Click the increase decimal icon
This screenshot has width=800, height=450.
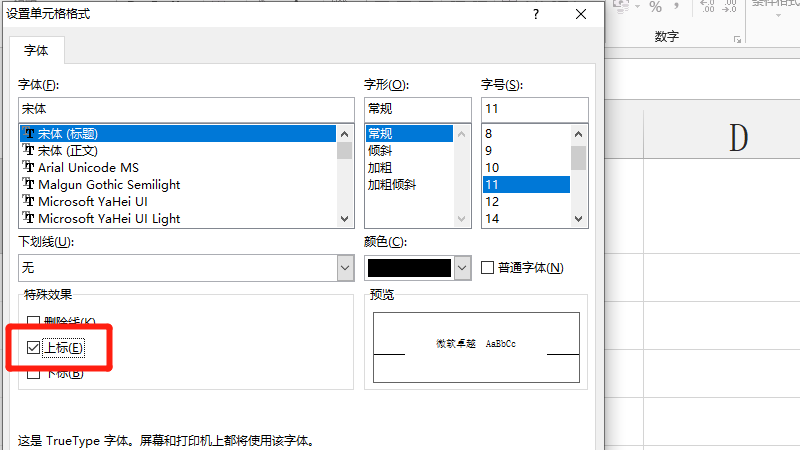click(708, 7)
